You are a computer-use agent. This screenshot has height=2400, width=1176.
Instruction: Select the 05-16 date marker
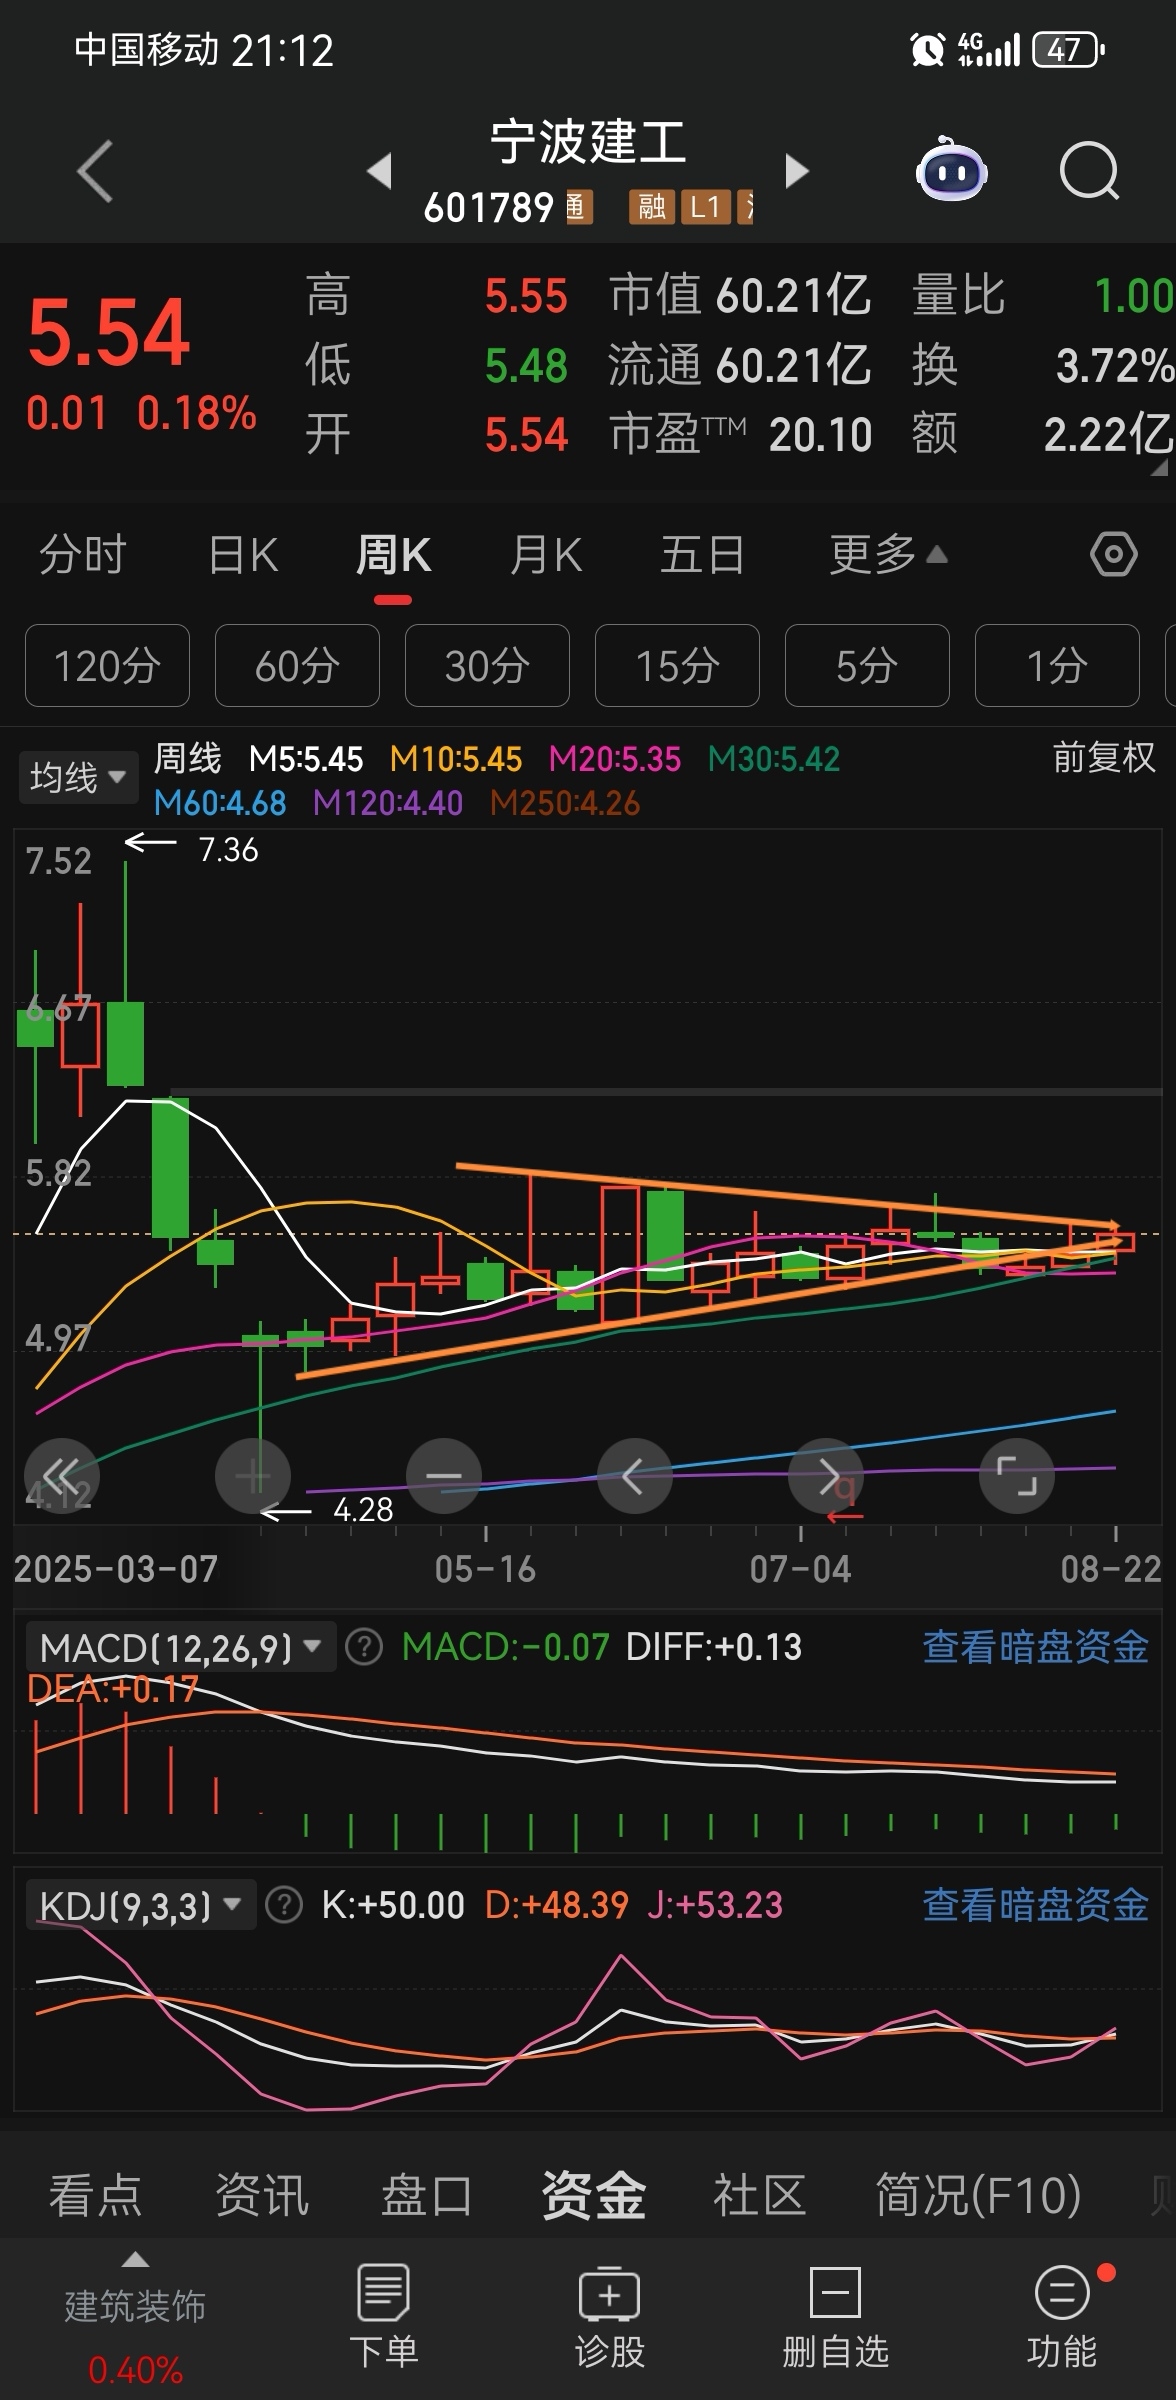(x=485, y=1569)
